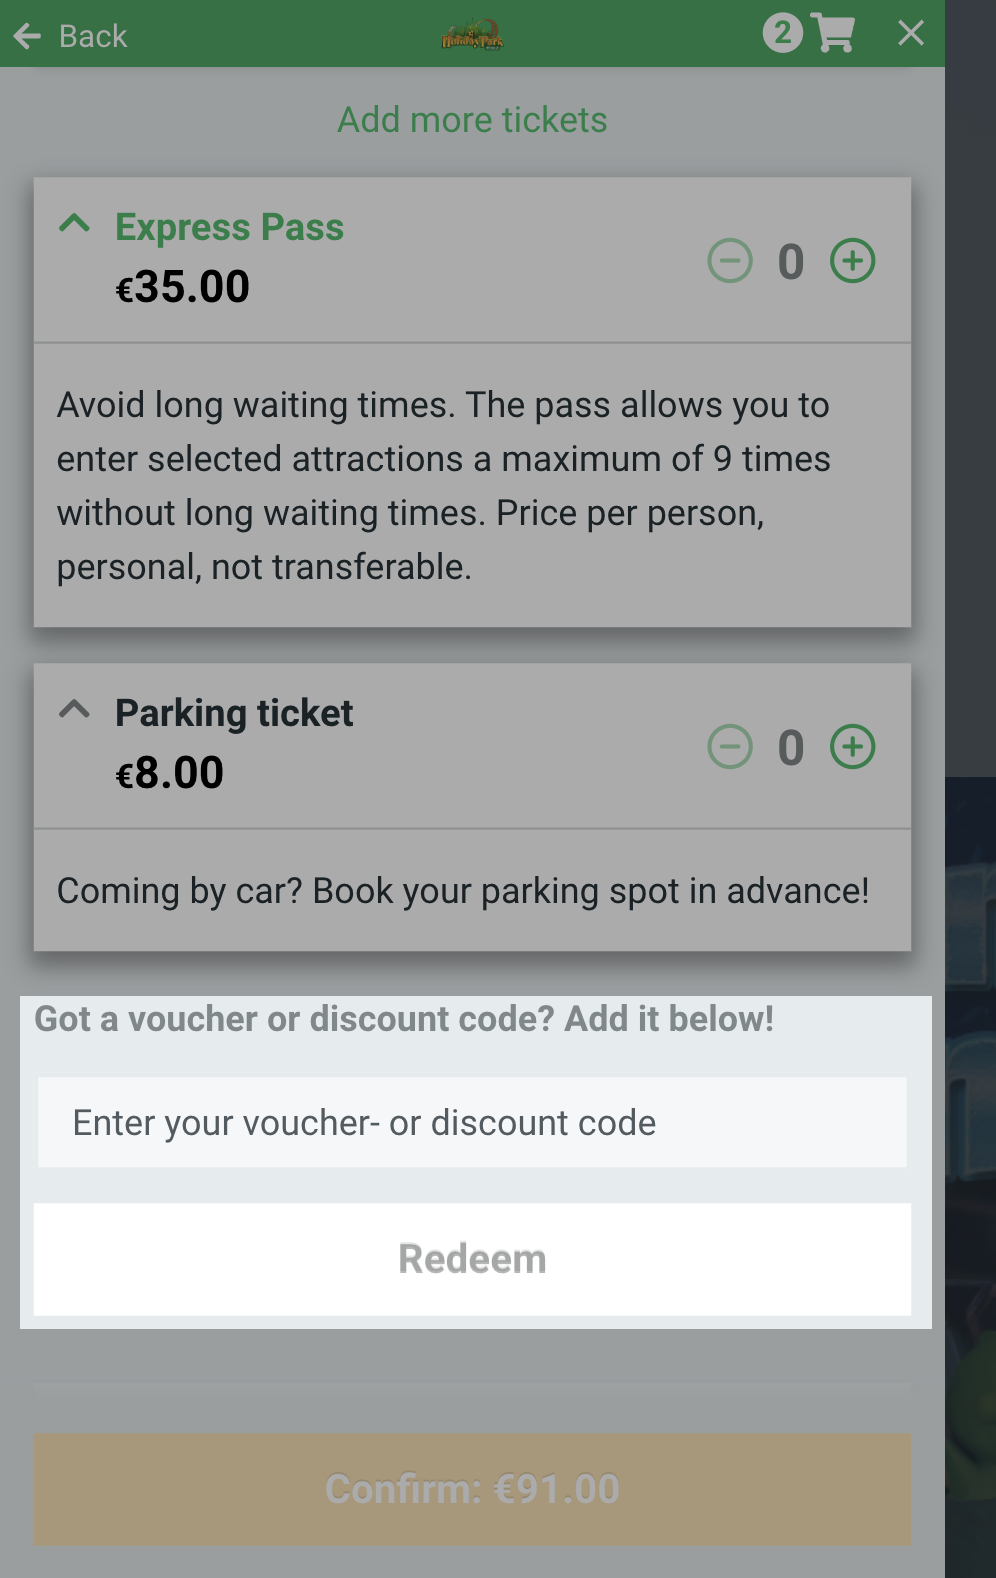Click the Holiday Park logo
Viewport: 996px width, 1578px height.
pos(472,35)
